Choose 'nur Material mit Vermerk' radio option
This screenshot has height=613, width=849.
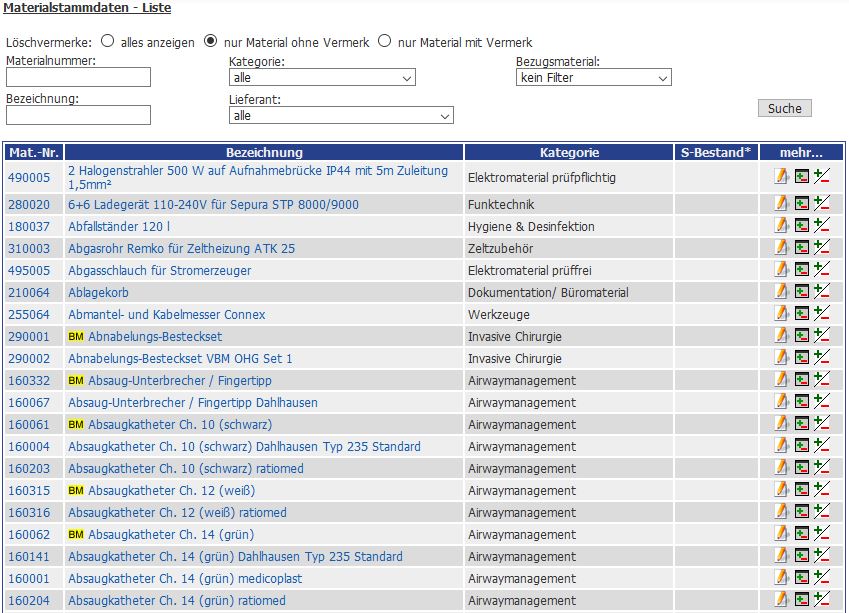pos(384,42)
